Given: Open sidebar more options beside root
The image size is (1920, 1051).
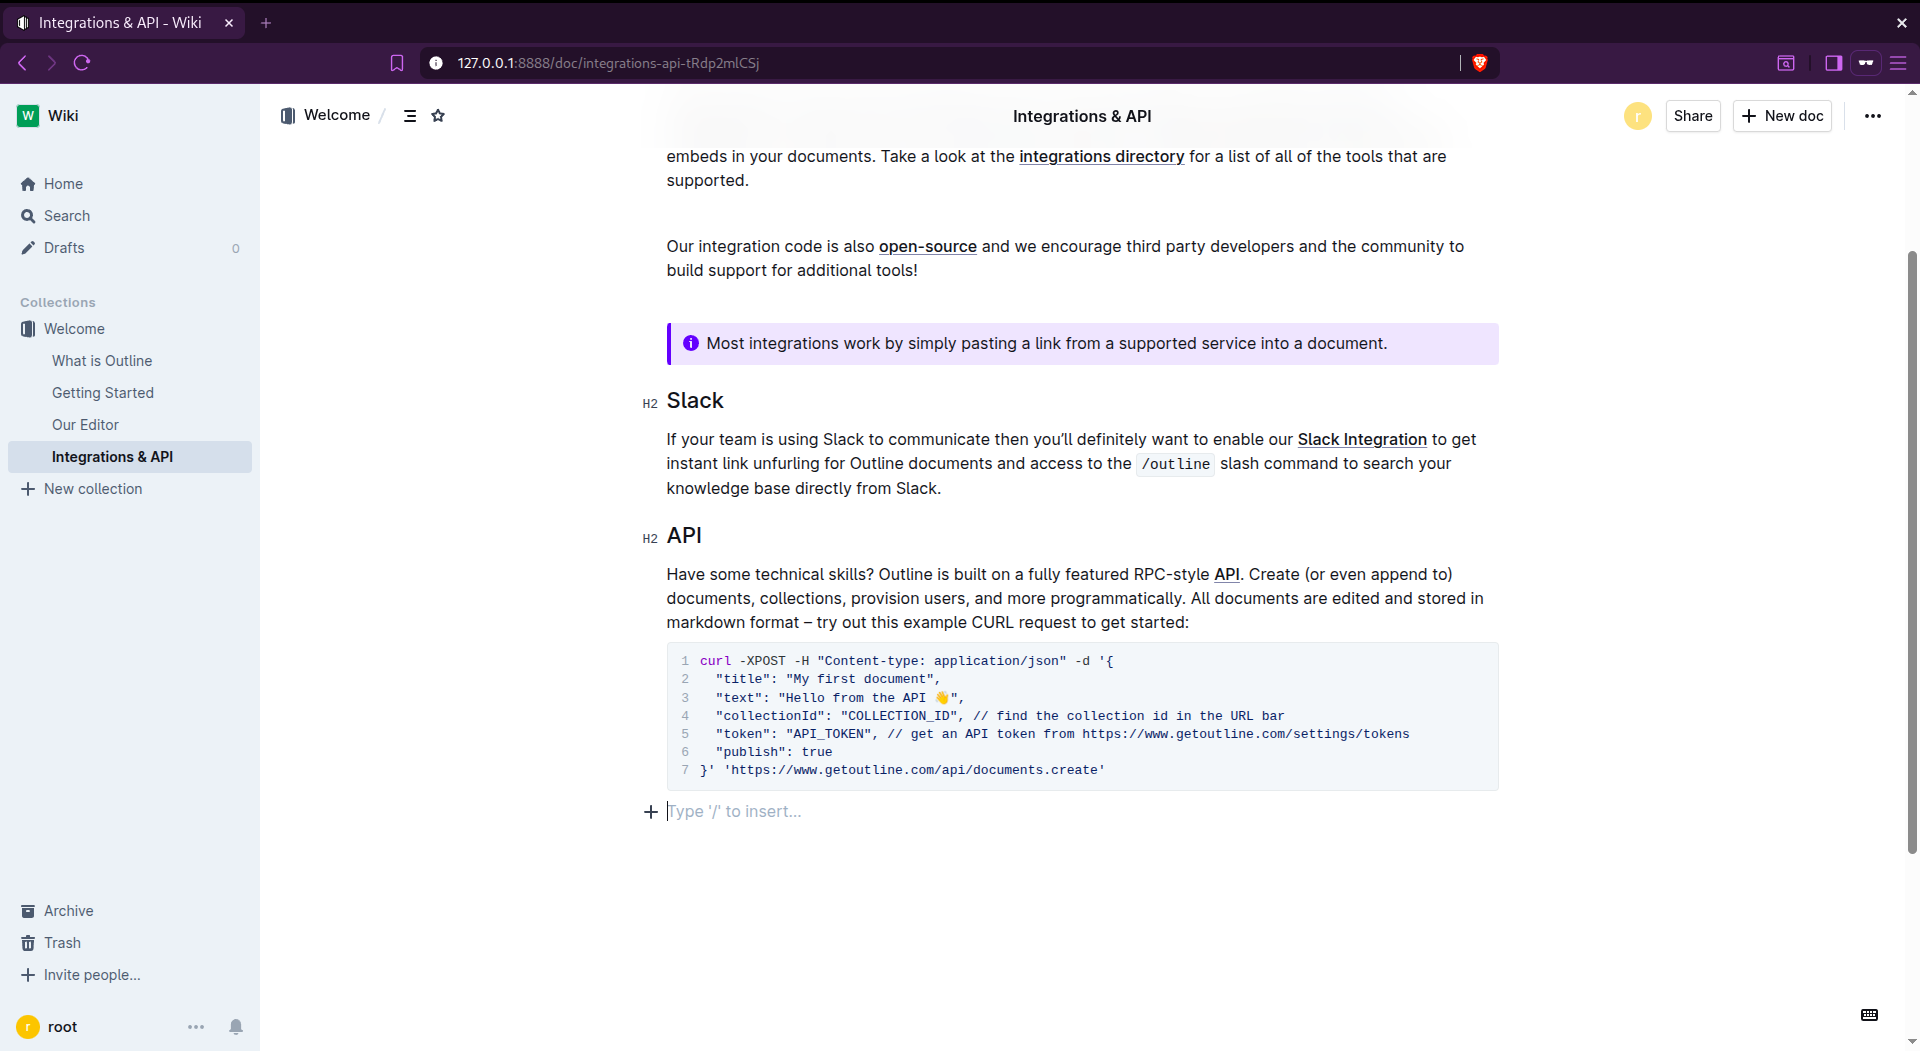Looking at the screenshot, I should (x=196, y=1027).
